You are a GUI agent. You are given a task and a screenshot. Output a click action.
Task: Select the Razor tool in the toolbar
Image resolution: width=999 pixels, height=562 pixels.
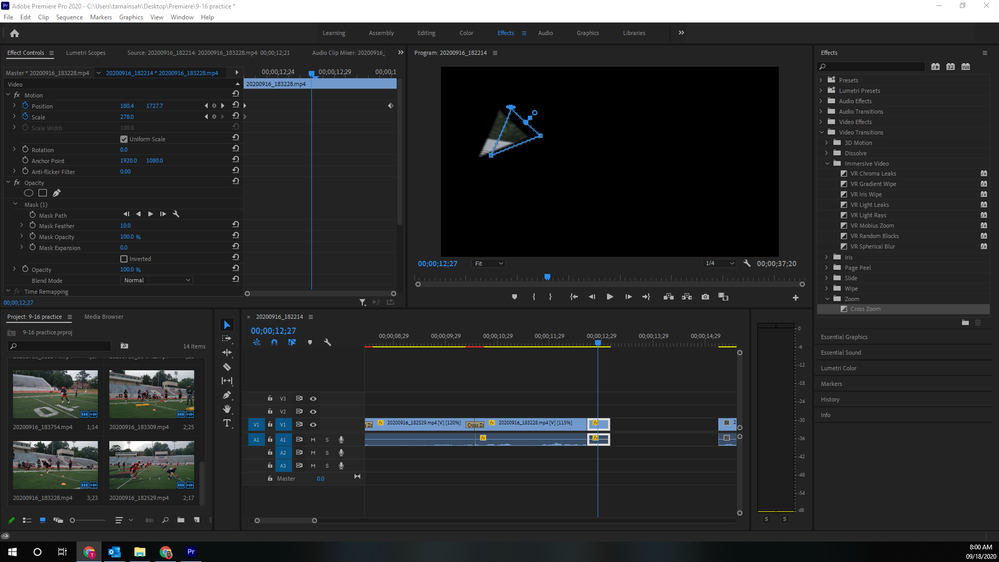pos(227,367)
